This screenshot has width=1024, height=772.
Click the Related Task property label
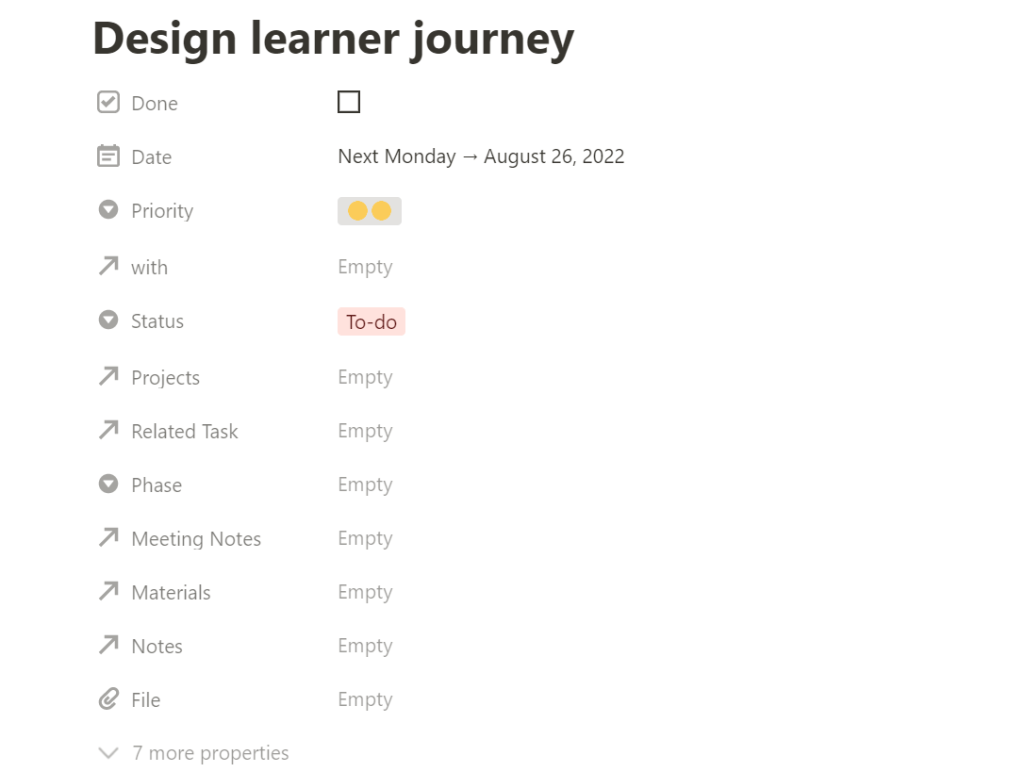[185, 431]
